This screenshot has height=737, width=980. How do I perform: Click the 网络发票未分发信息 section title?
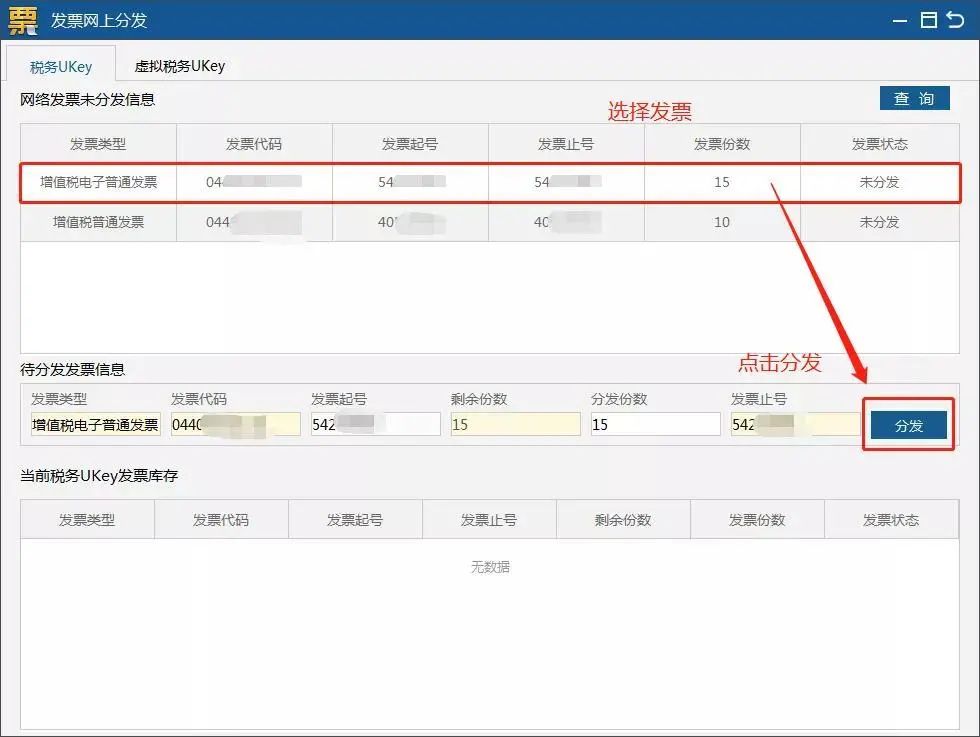pyautogui.click(x=88, y=99)
